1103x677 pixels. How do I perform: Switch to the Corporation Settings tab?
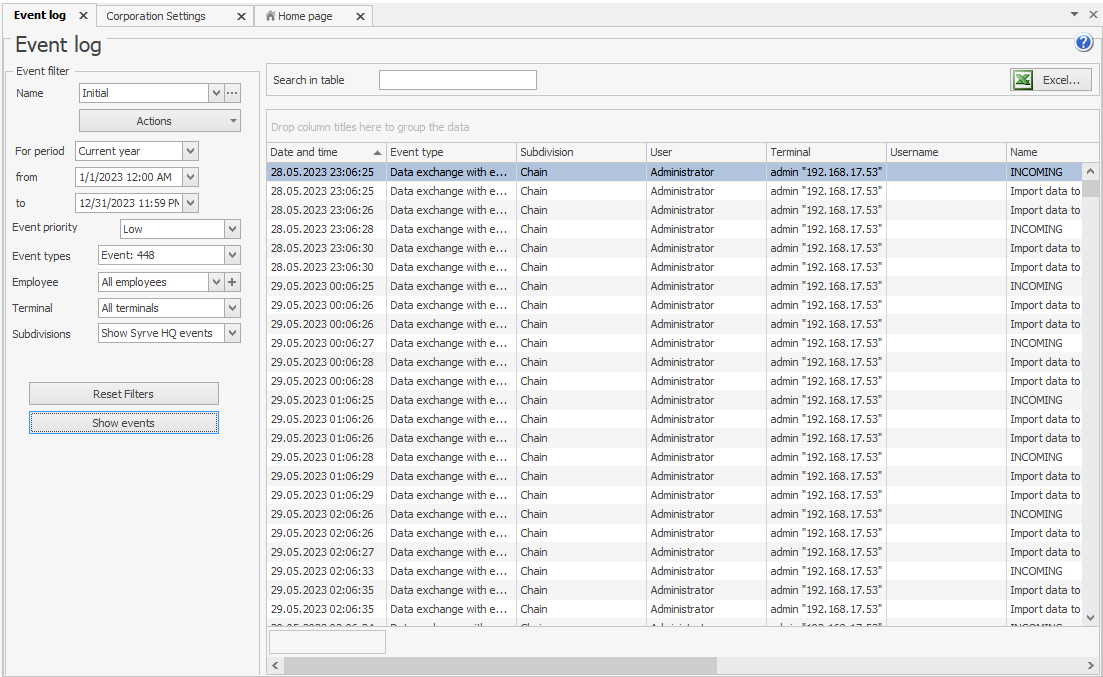pos(156,16)
